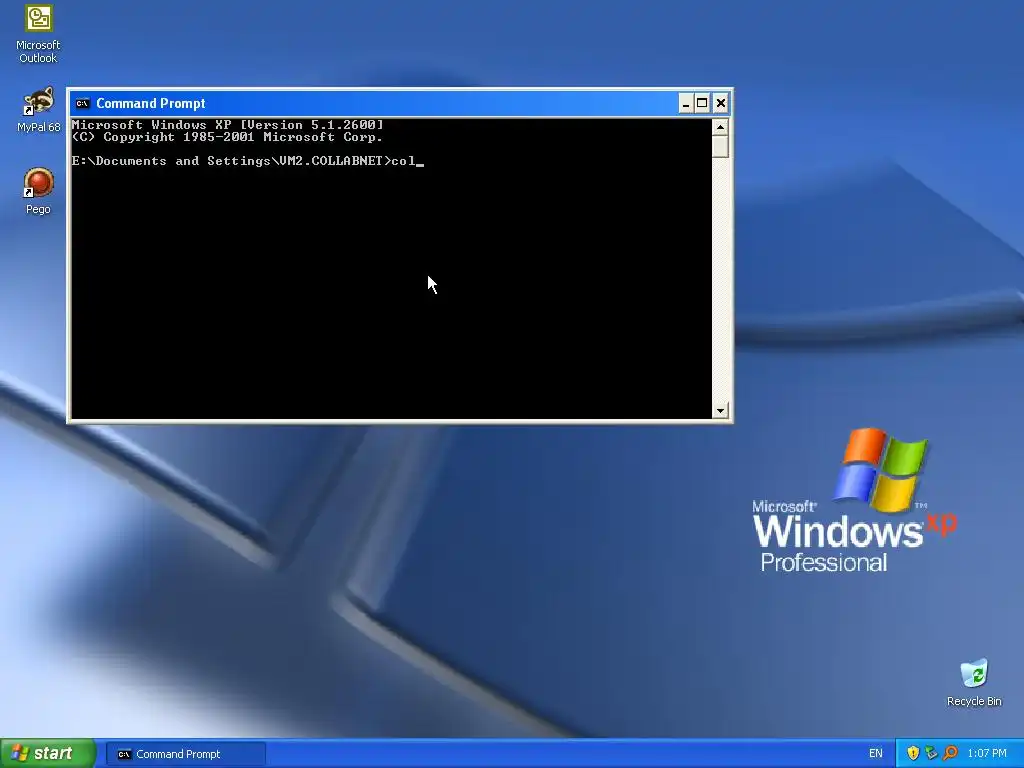Click the network connection tray icon
The image size is (1024, 768).
[931, 753]
